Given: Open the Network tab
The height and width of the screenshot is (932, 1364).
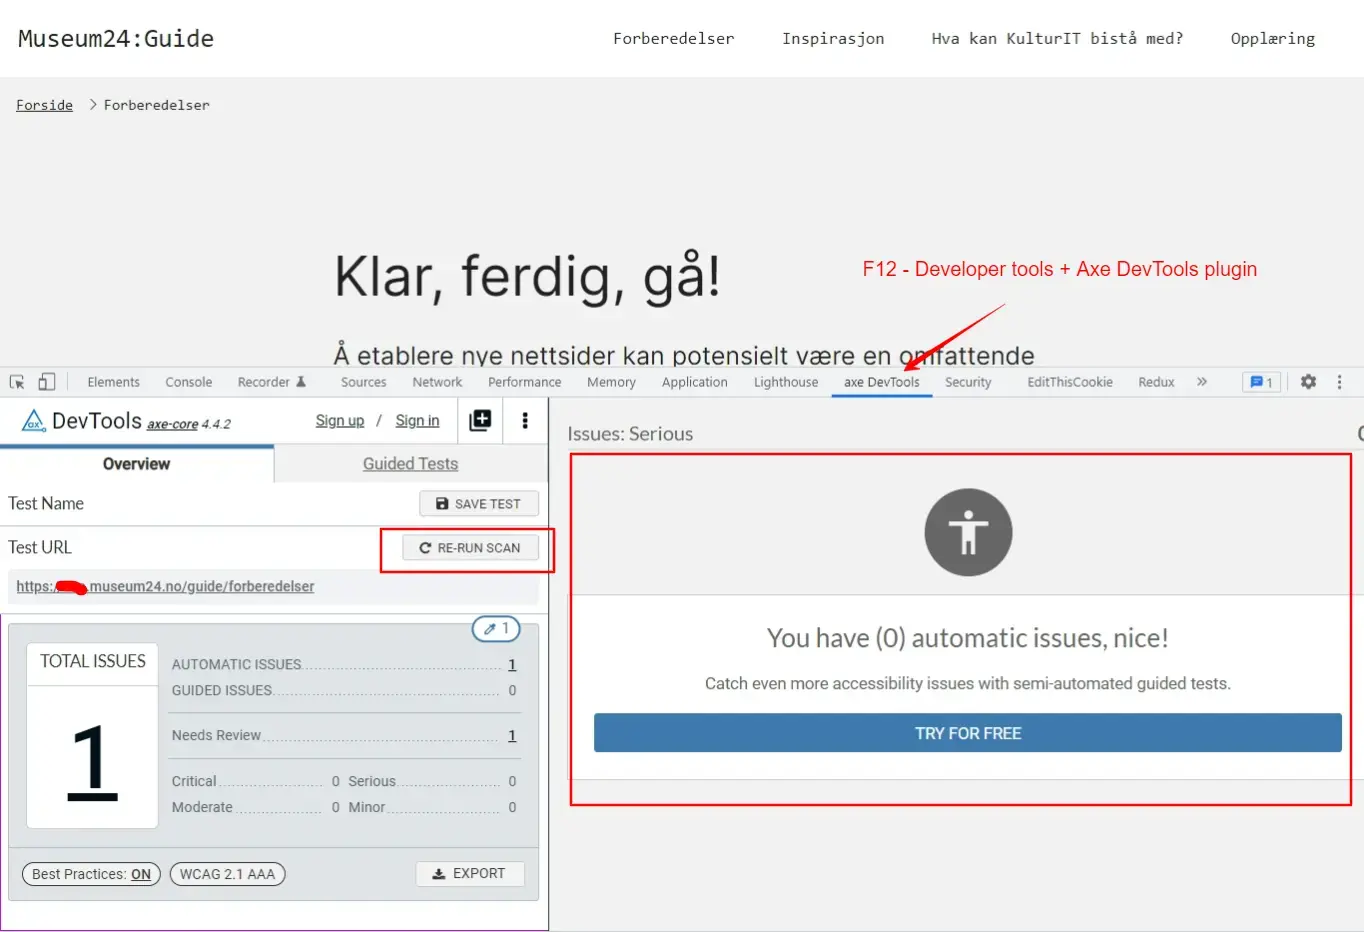Looking at the screenshot, I should (437, 382).
